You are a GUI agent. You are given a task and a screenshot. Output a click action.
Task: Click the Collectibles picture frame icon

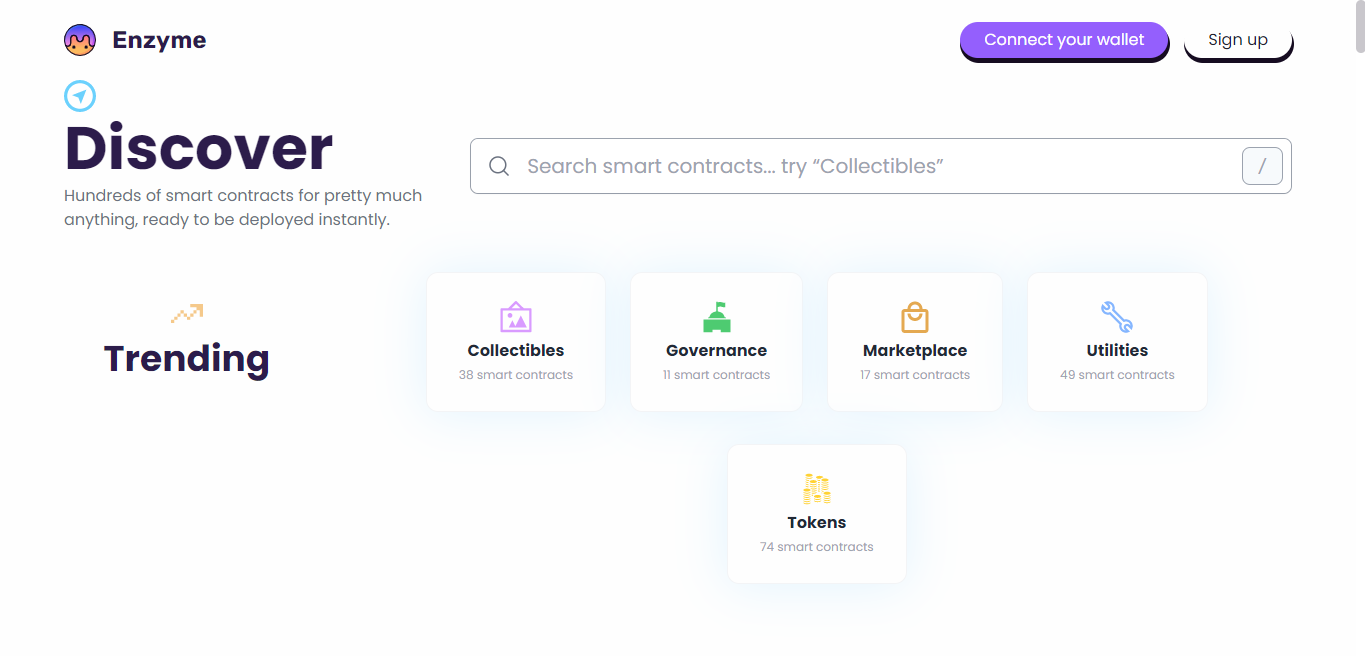coord(516,318)
